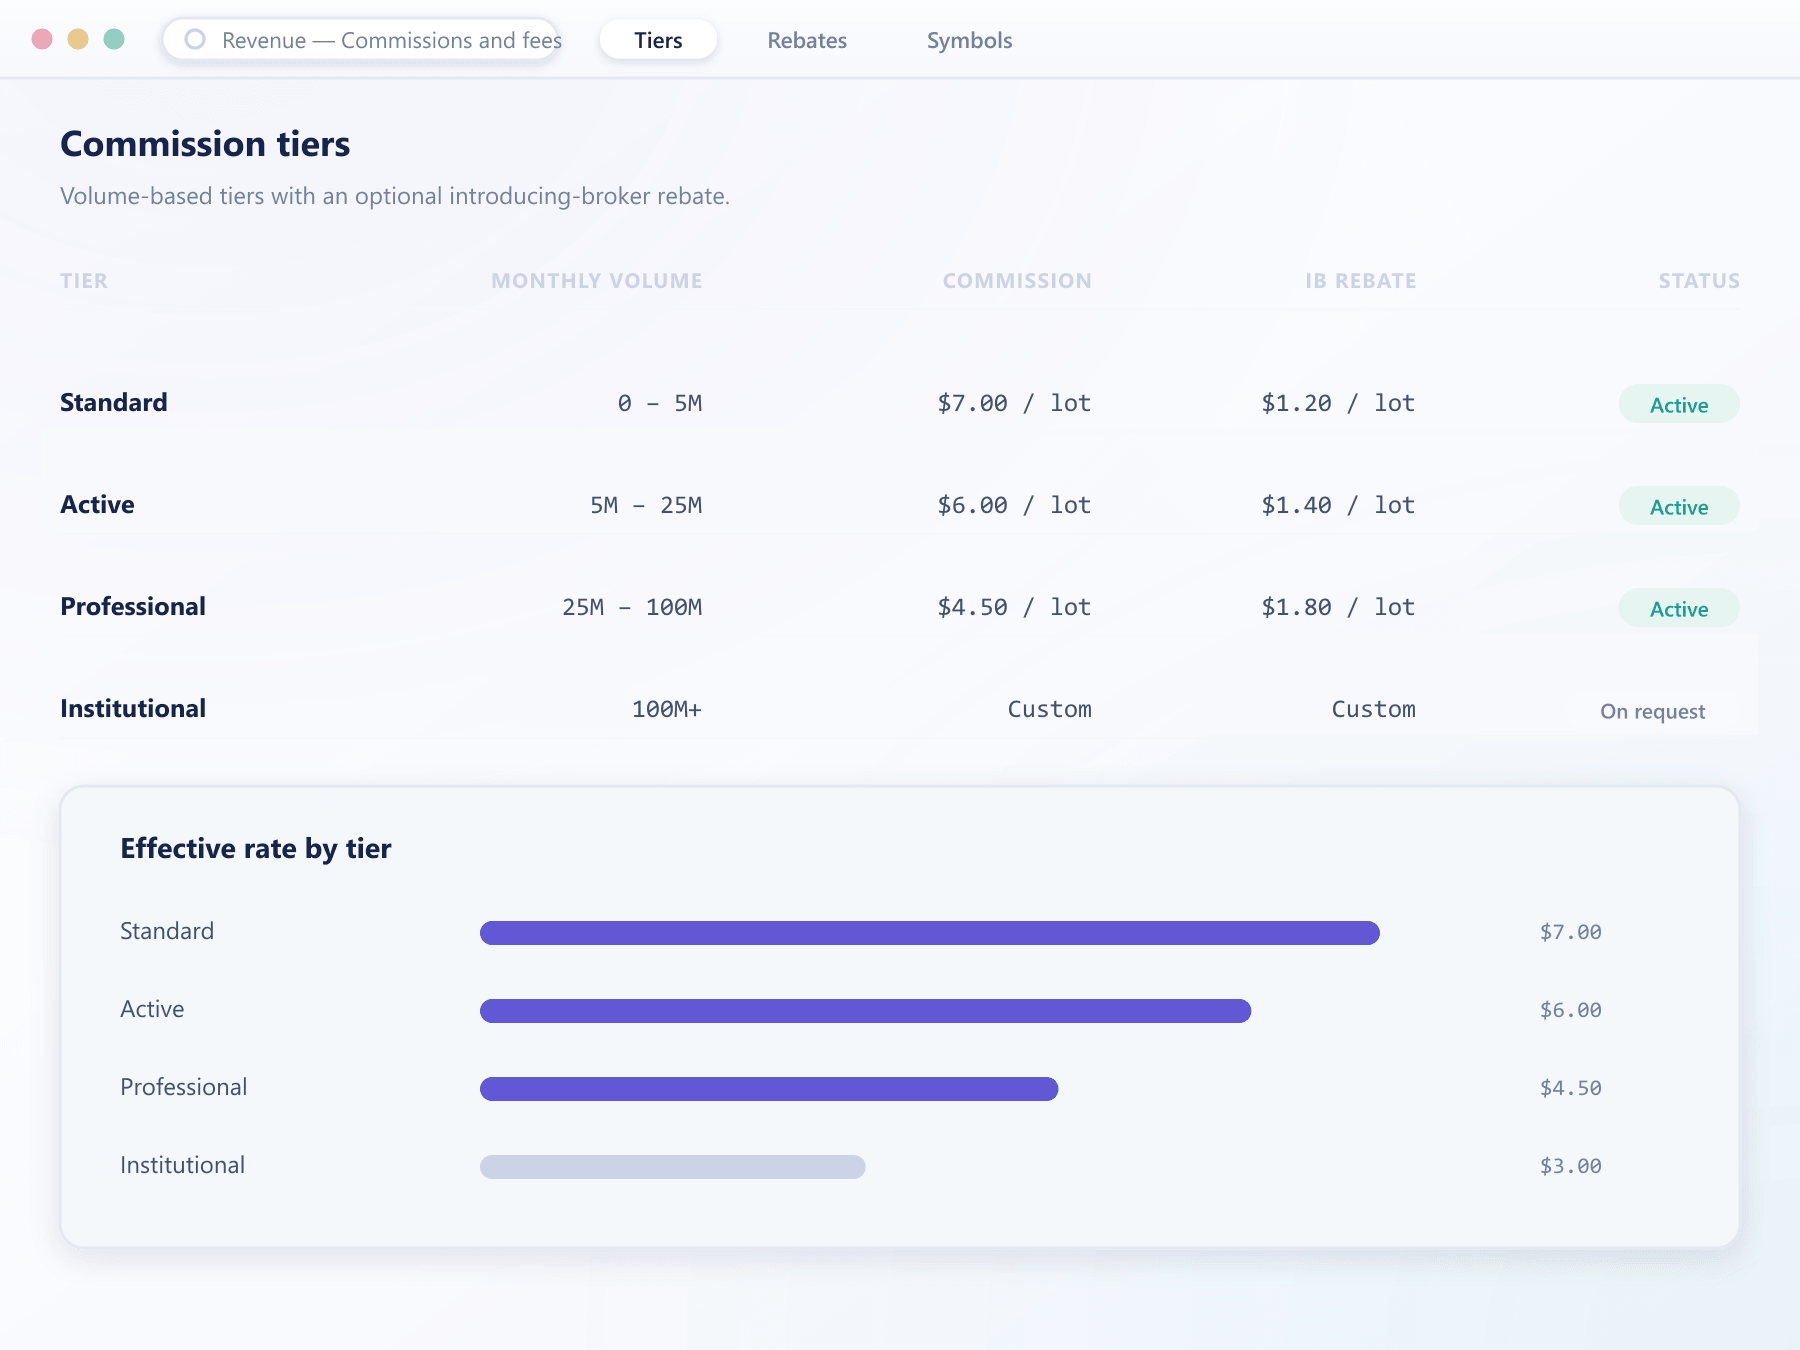Select the Standard tier name in the table
Screen dimensions: 1800x1350
click(x=114, y=402)
